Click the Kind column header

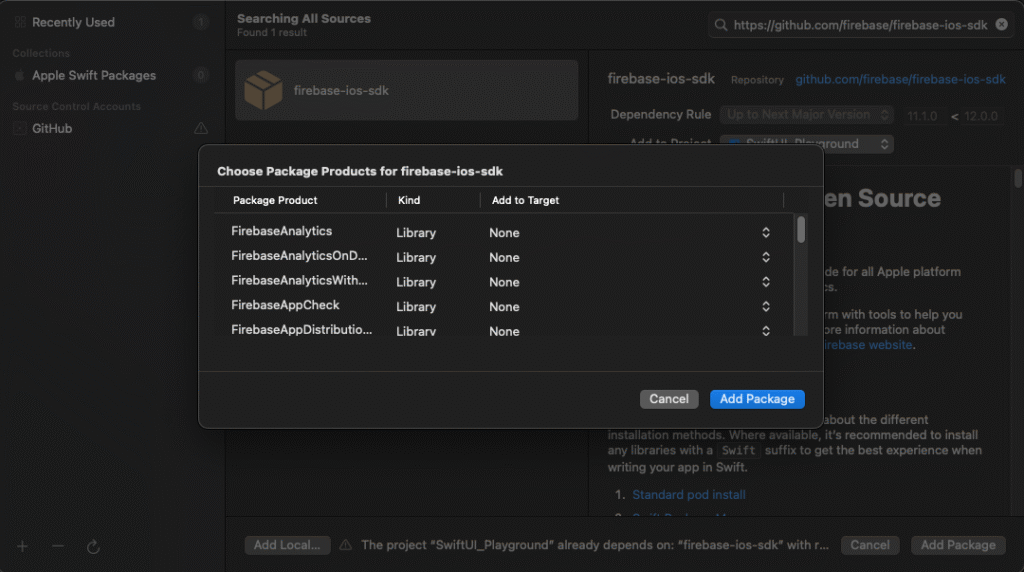pyautogui.click(x=409, y=200)
